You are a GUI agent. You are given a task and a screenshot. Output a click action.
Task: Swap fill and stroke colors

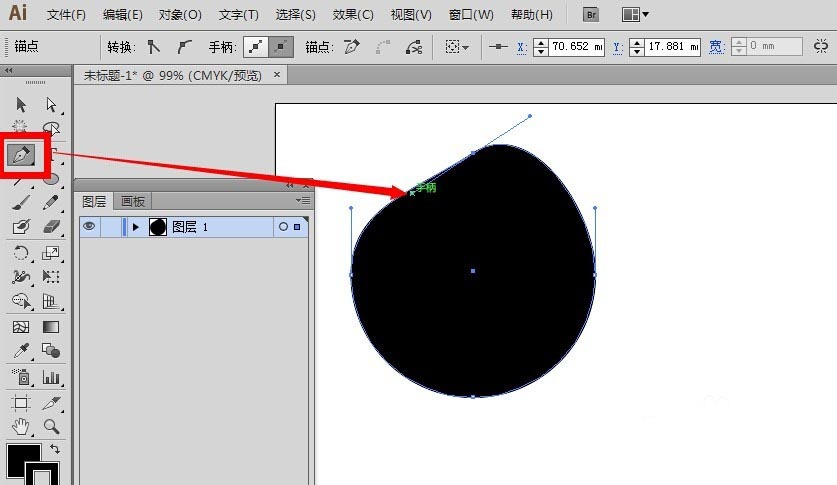tap(54, 449)
